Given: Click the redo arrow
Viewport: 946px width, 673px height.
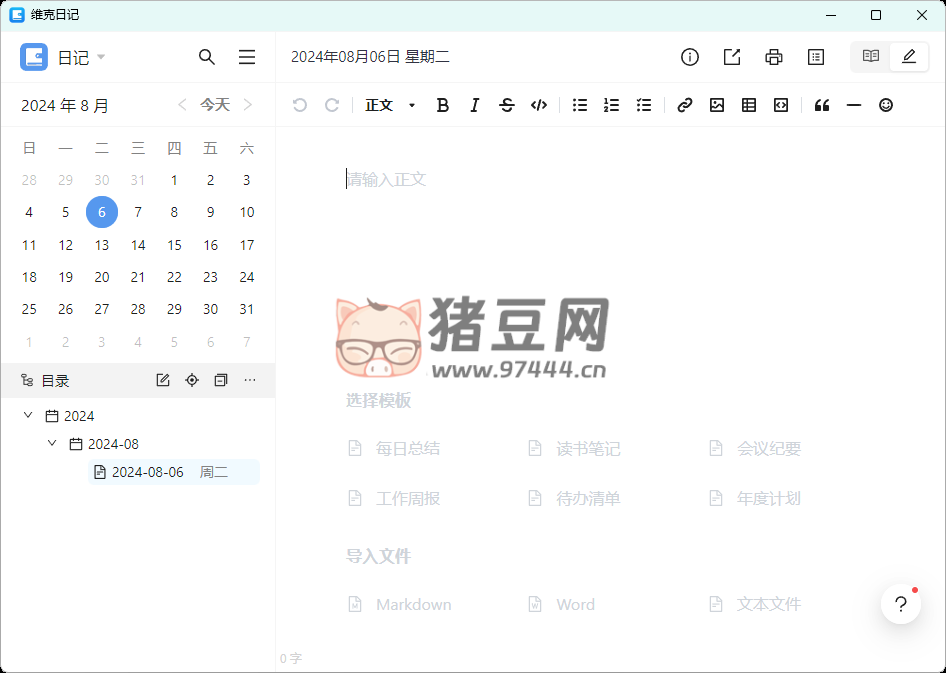Looking at the screenshot, I should [332, 106].
